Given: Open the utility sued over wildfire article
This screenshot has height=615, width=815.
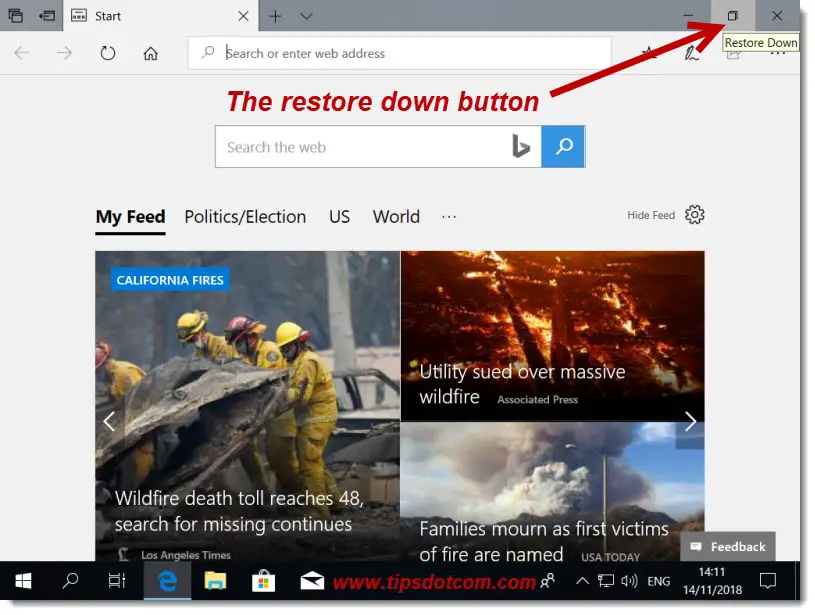Looking at the screenshot, I should pyautogui.click(x=522, y=384).
